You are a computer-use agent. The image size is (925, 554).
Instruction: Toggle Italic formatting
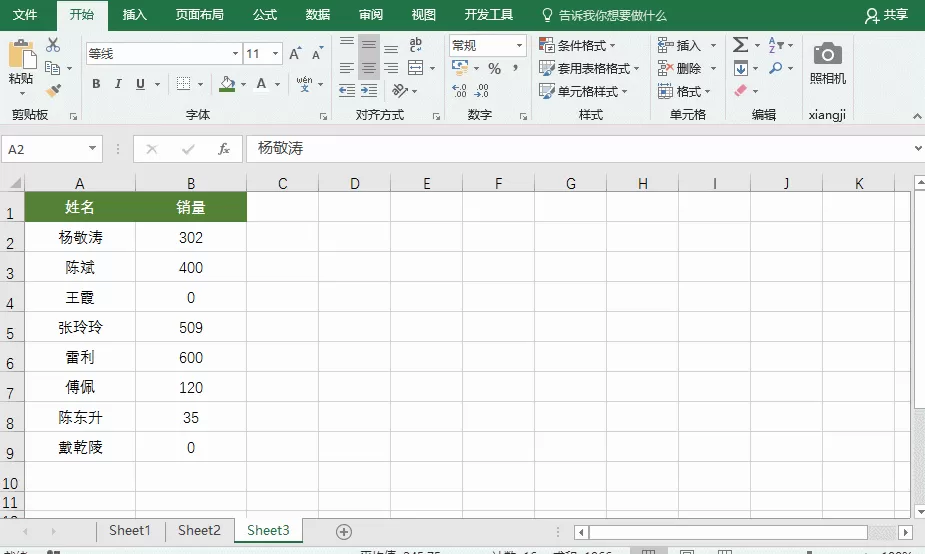(118, 84)
